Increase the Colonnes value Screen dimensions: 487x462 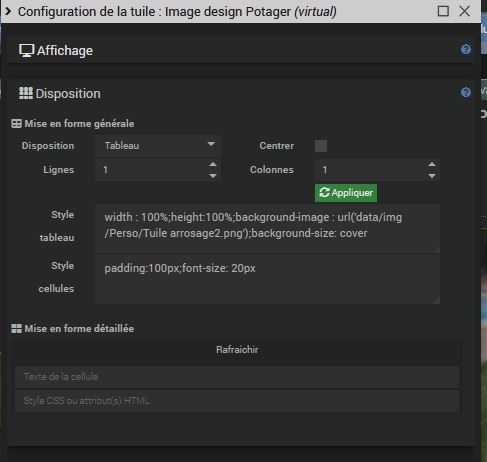pos(432,164)
